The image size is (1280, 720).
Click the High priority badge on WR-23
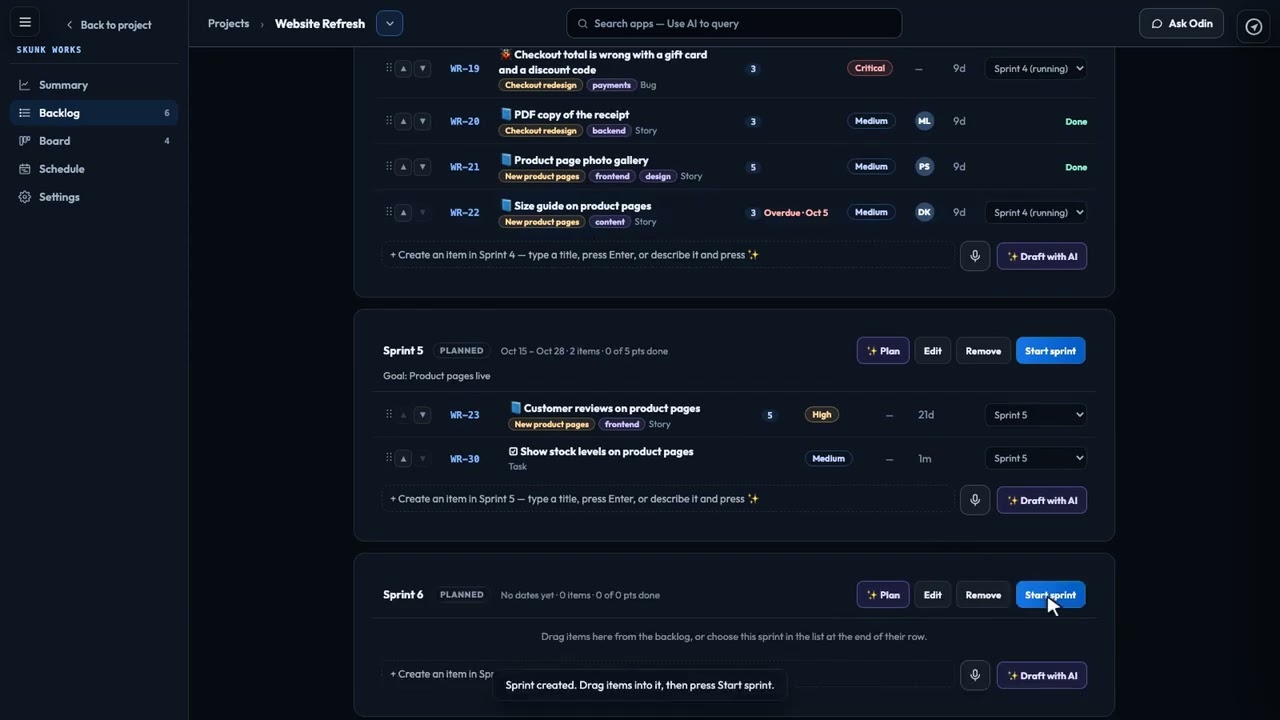click(x=821, y=415)
